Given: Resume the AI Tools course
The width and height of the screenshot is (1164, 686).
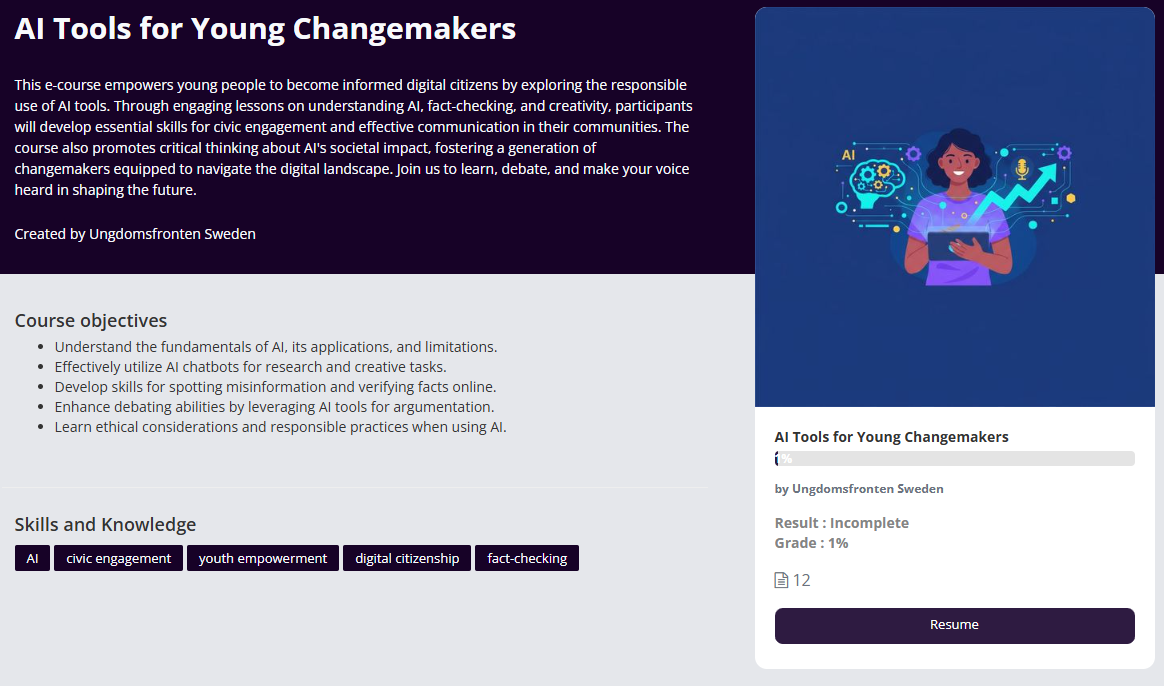Looking at the screenshot, I should click(x=954, y=625).
